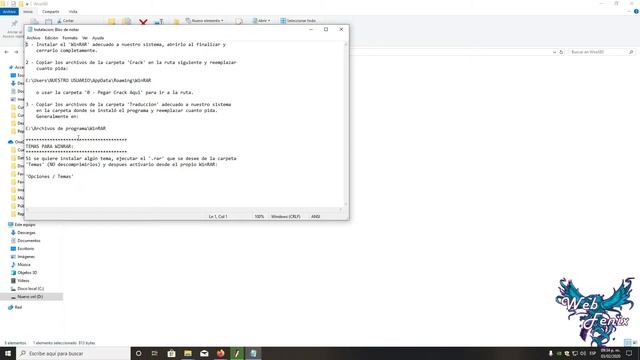
Task: Open Firefox from taskbar
Action: (x=220, y=353)
